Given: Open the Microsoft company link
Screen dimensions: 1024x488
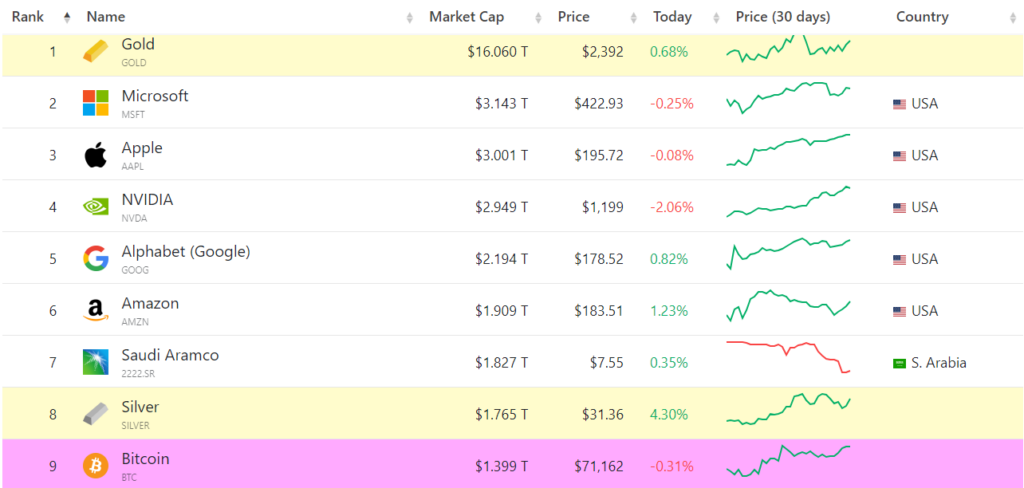Looking at the screenshot, I should [155, 96].
